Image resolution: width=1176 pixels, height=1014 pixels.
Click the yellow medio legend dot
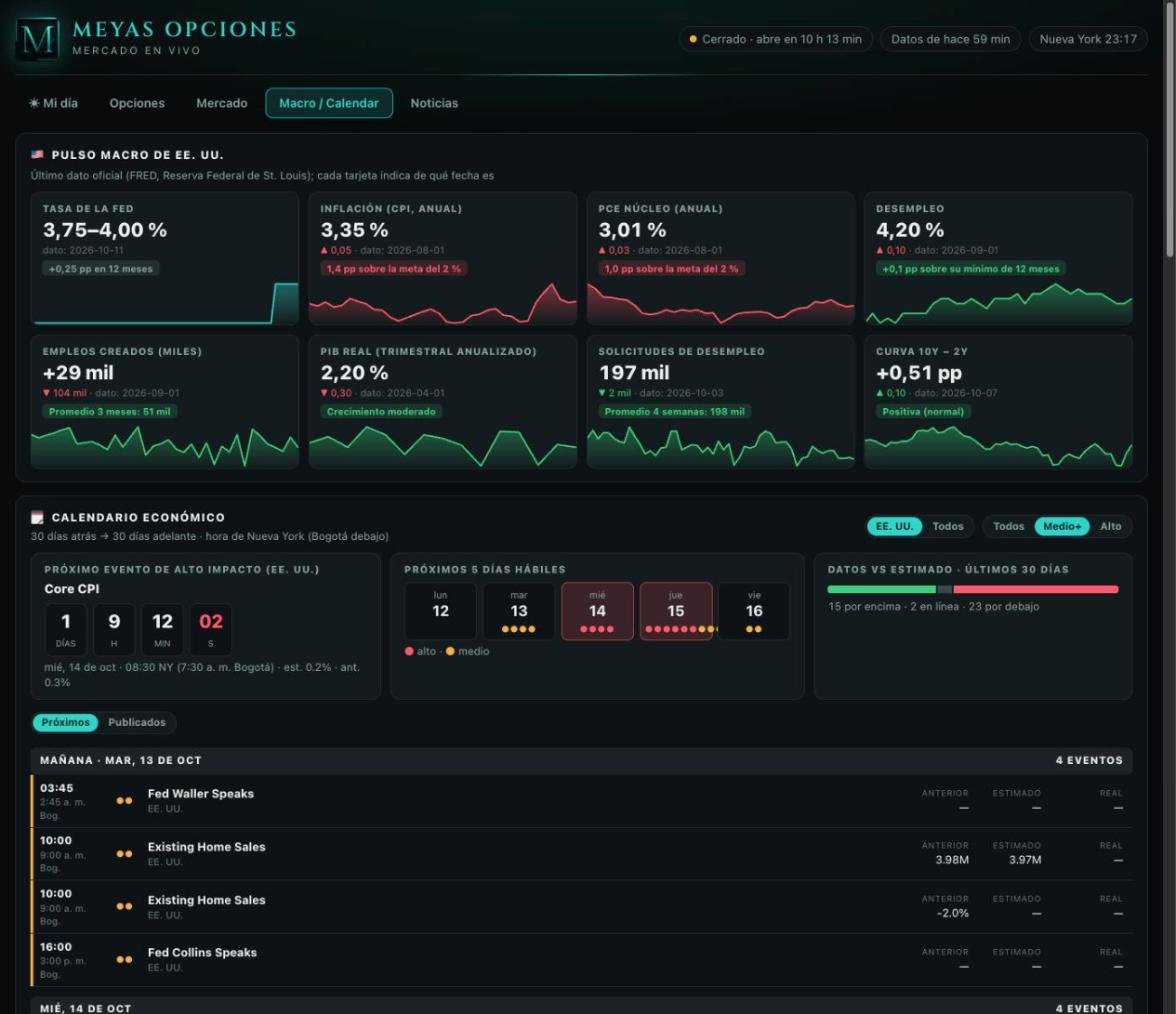pyautogui.click(x=450, y=651)
